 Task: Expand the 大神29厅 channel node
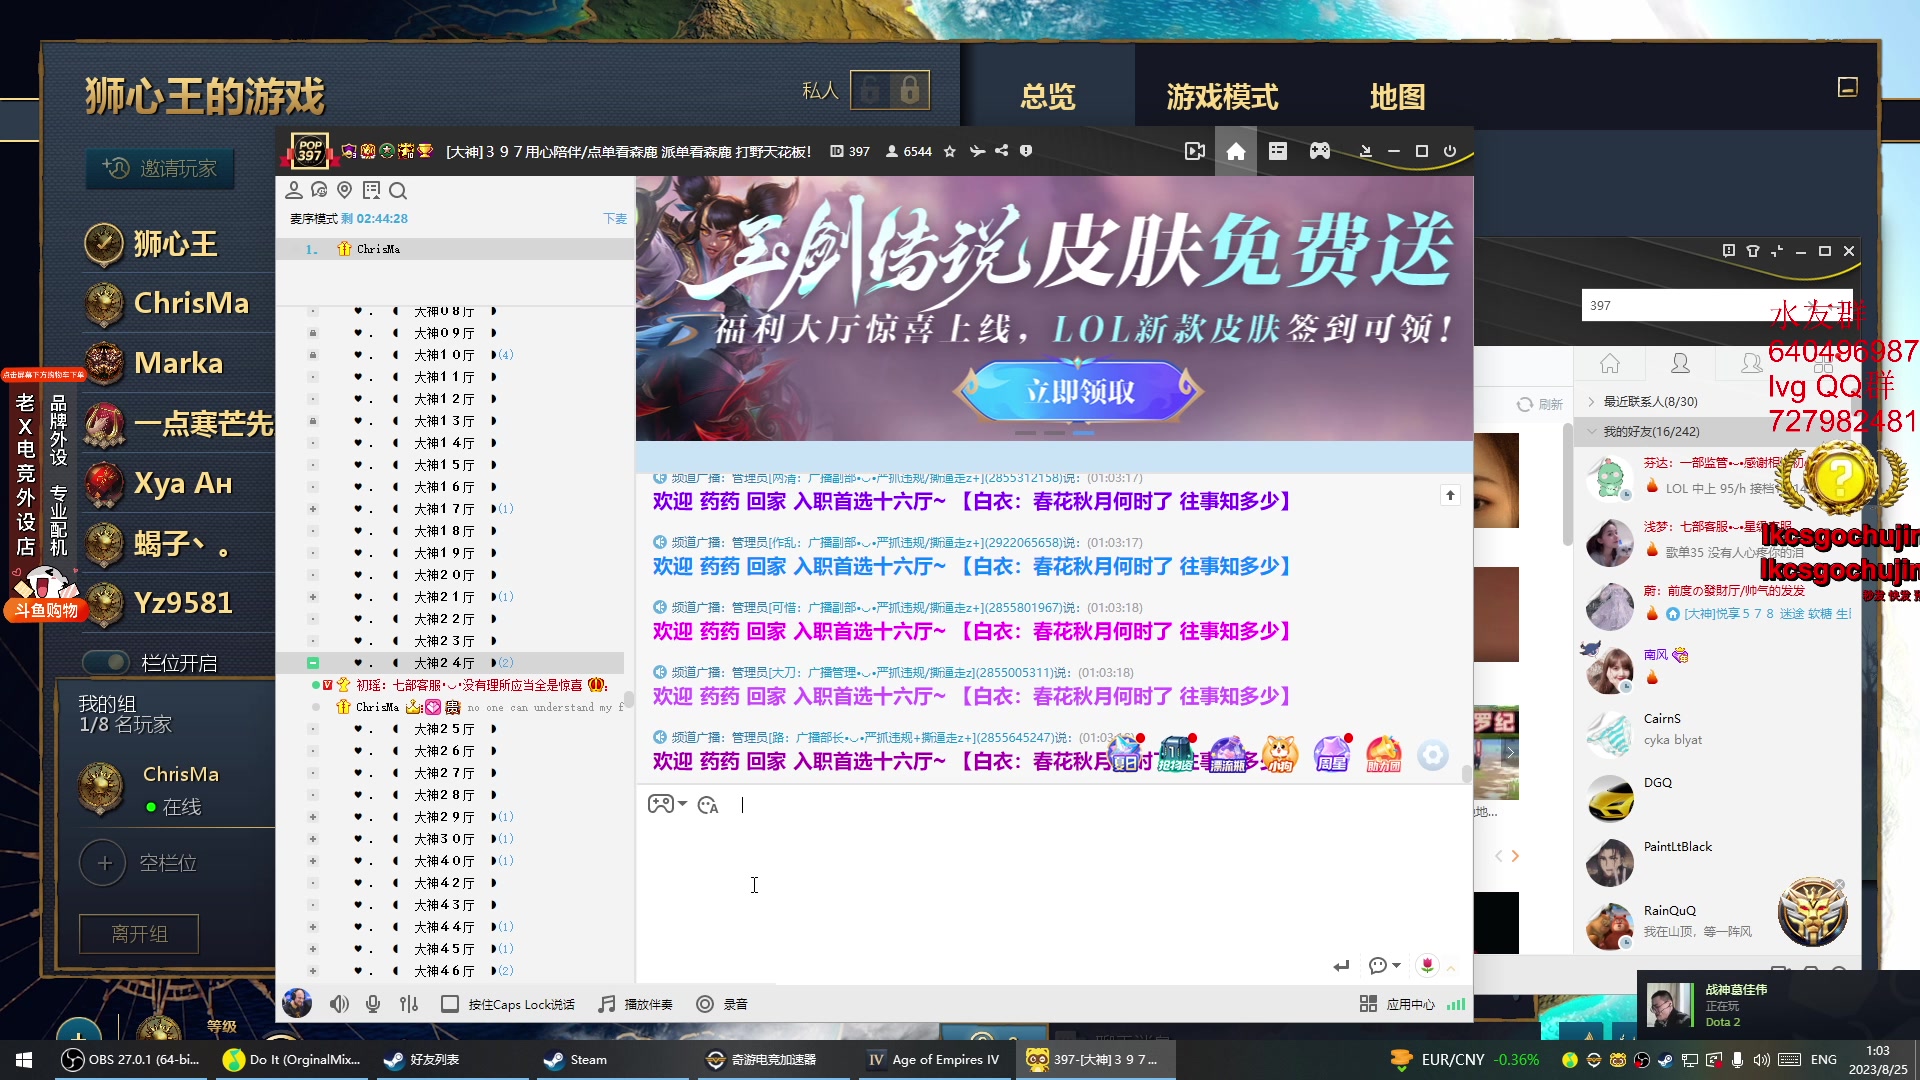click(x=313, y=817)
